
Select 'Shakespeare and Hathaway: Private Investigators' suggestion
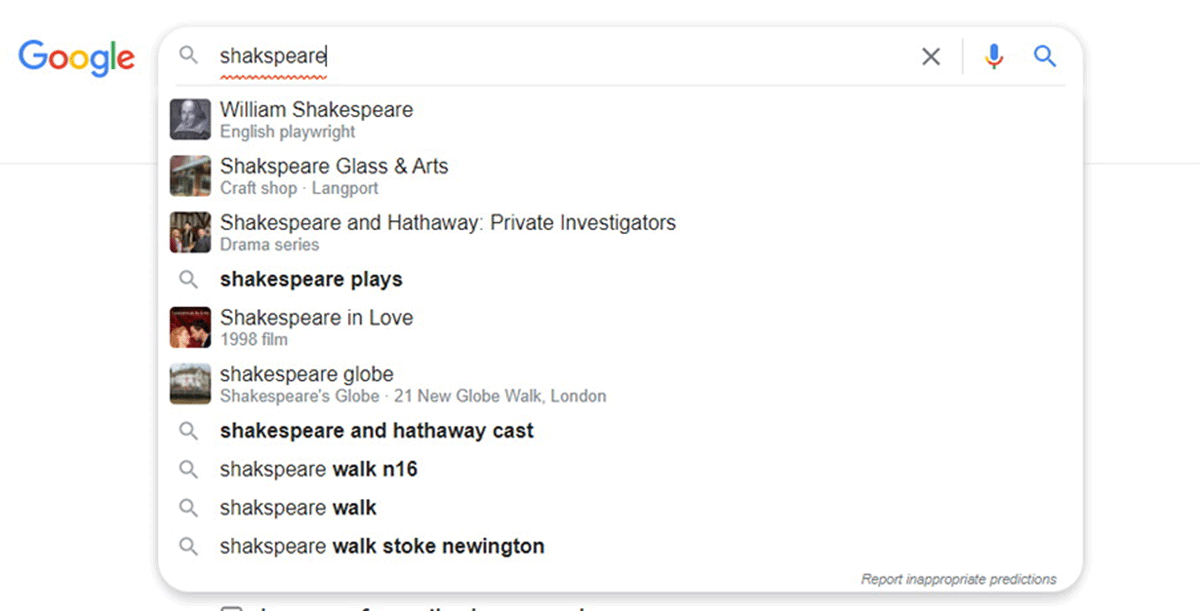(447, 223)
